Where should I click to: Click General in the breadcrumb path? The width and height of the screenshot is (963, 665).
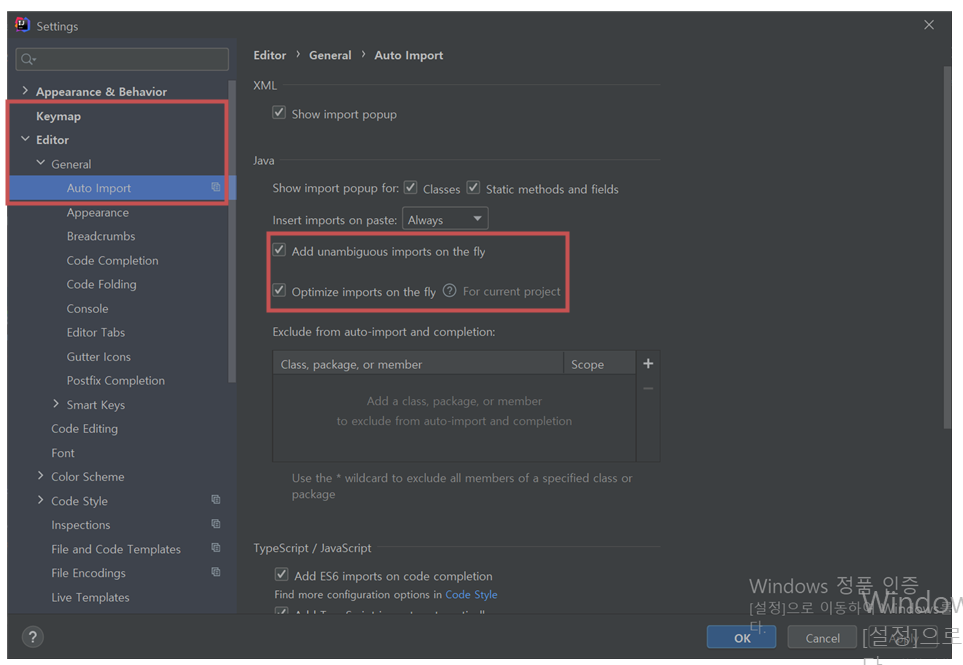330,55
